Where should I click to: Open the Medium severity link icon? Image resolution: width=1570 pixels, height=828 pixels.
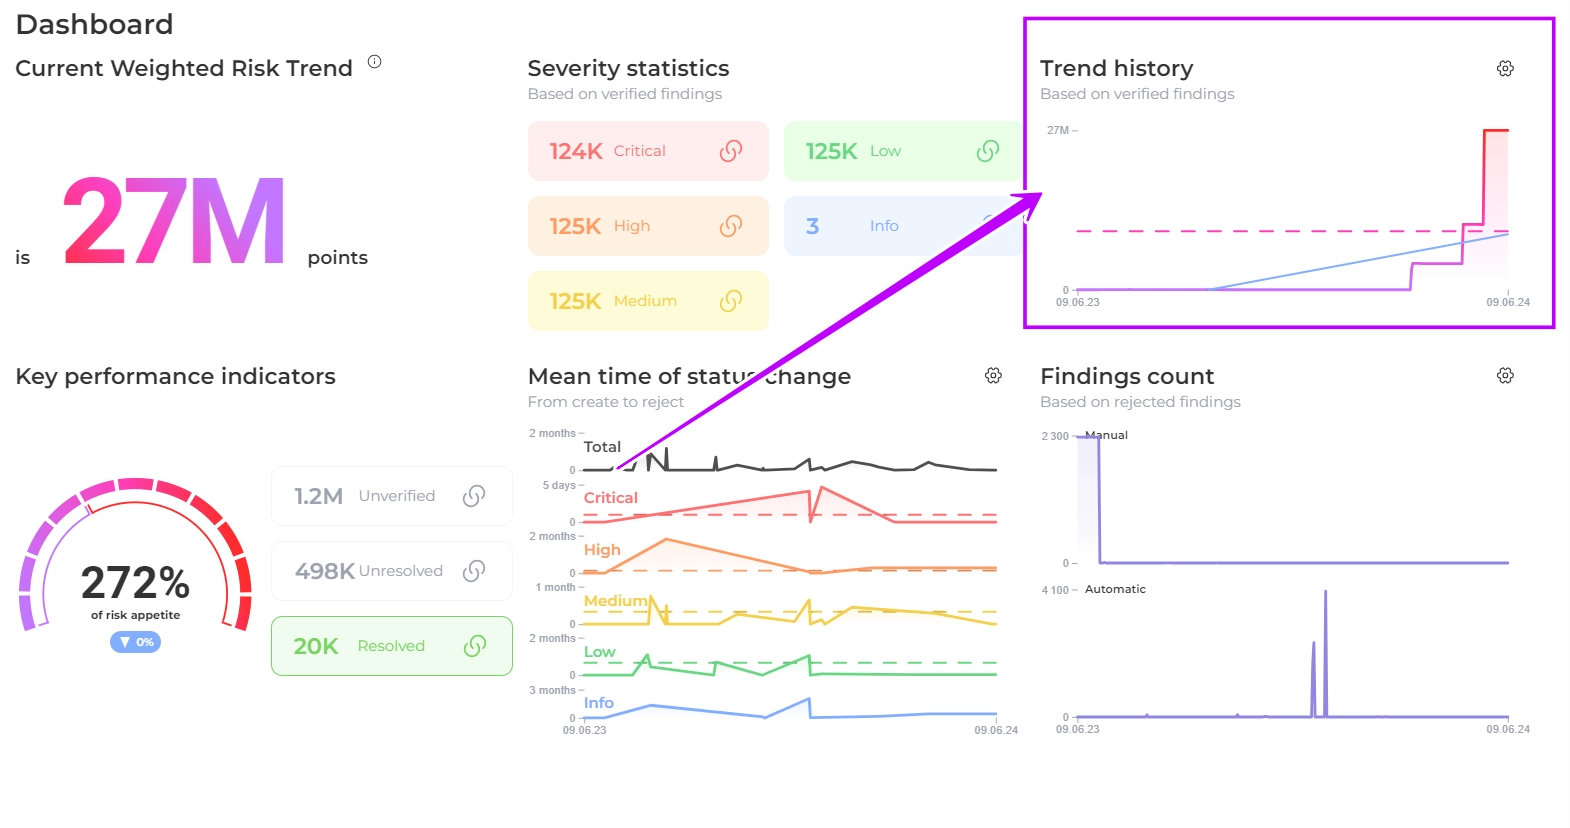tap(731, 301)
